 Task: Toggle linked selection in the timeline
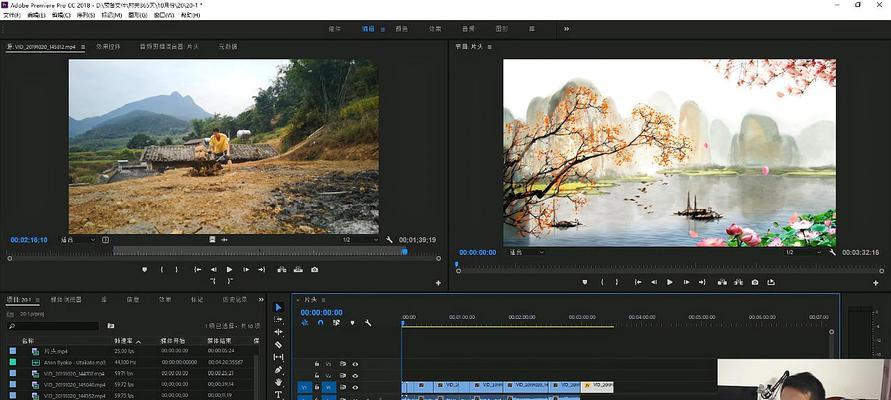[x=336, y=323]
